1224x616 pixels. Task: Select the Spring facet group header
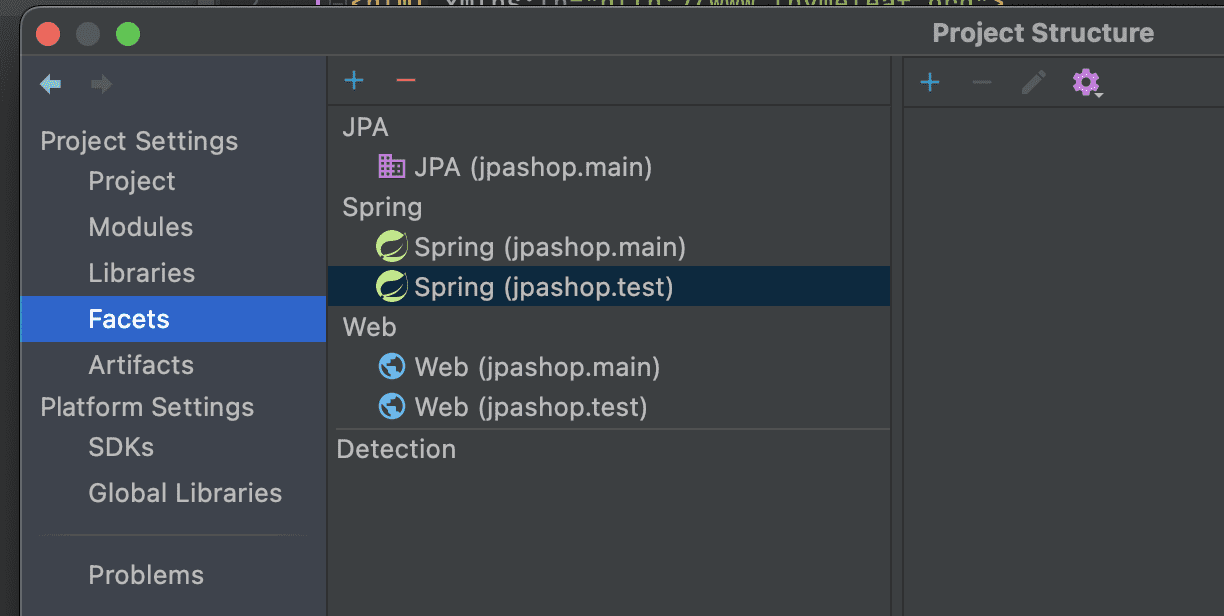tap(382, 207)
